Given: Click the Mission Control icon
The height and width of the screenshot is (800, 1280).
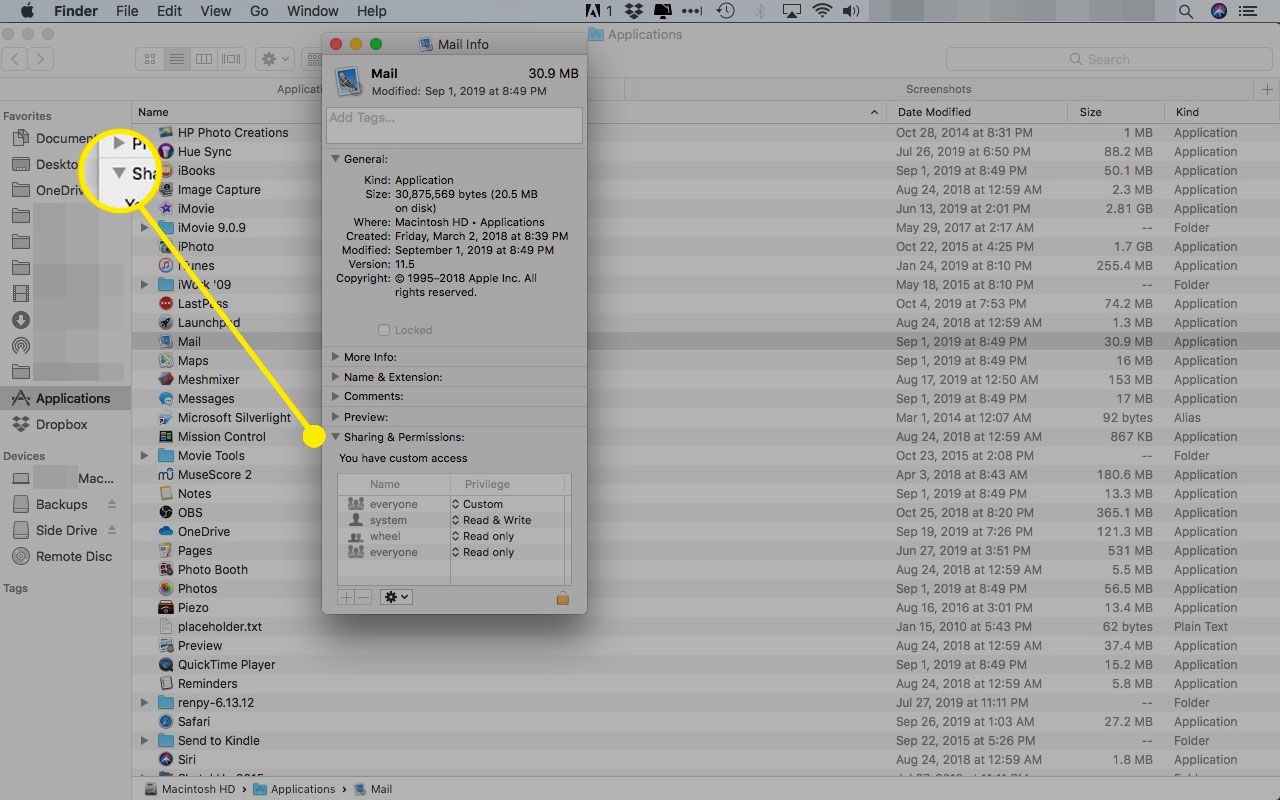Looking at the screenshot, I should (167, 436).
